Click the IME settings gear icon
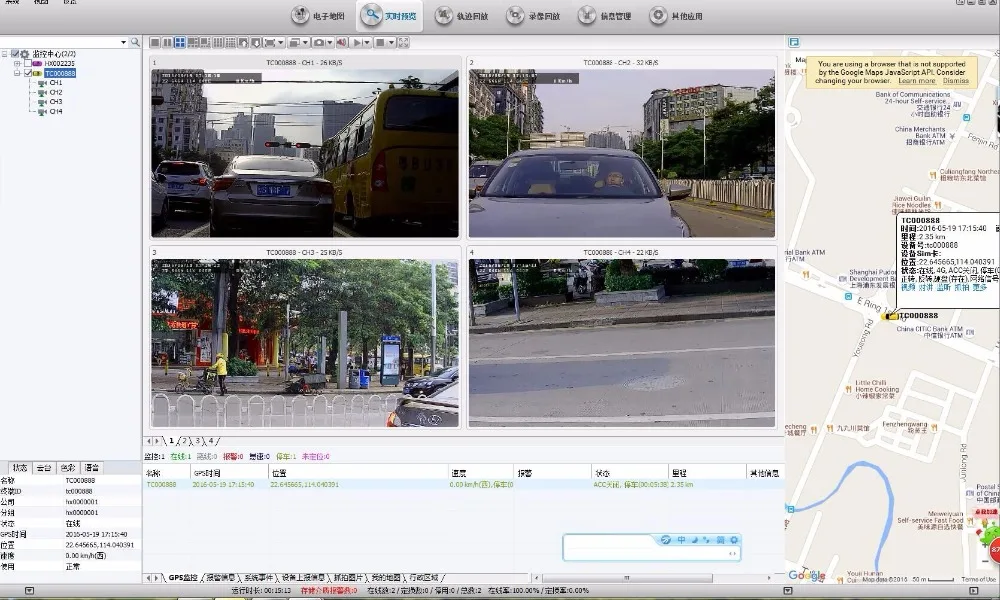The height and width of the screenshot is (600, 1000). [x=734, y=539]
